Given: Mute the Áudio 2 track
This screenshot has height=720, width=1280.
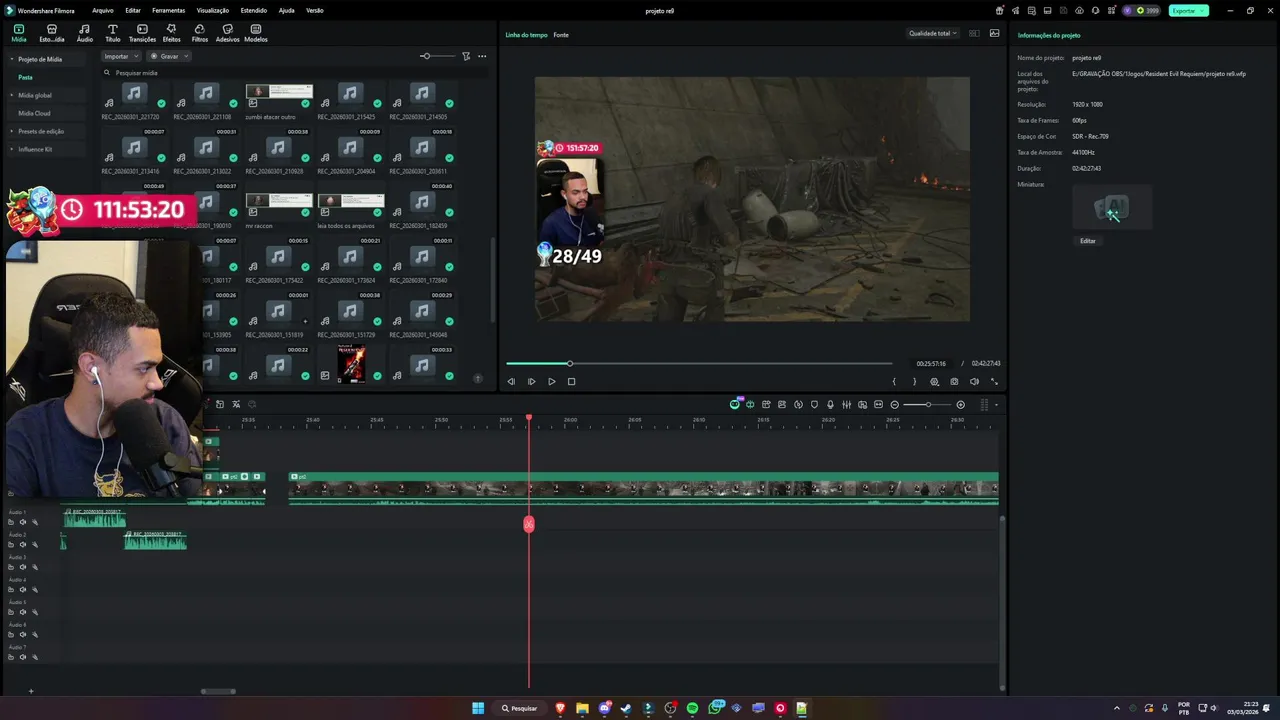Looking at the screenshot, I should (22, 545).
